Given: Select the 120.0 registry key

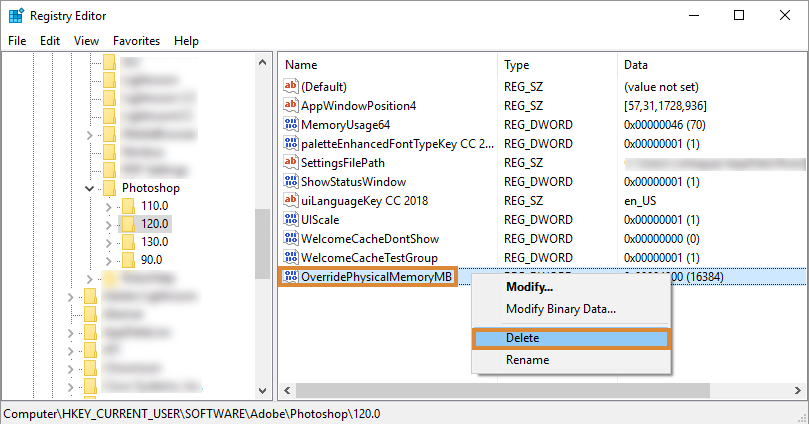Looking at the screenshot, I should [155, 224].
